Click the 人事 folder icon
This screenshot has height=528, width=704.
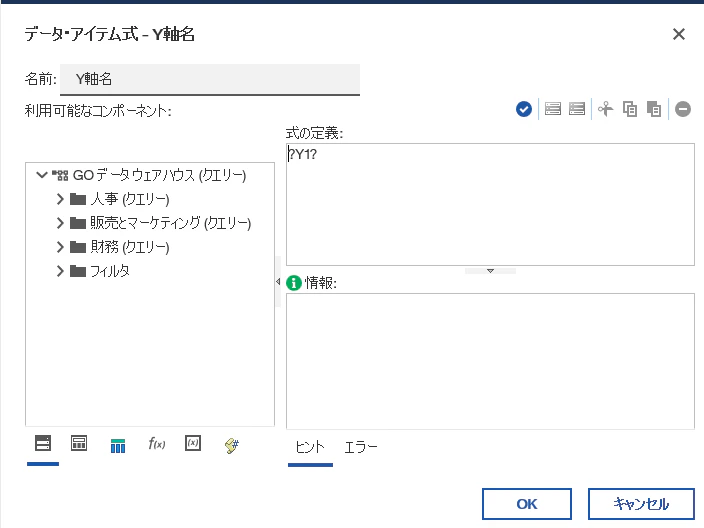[78, 199]
